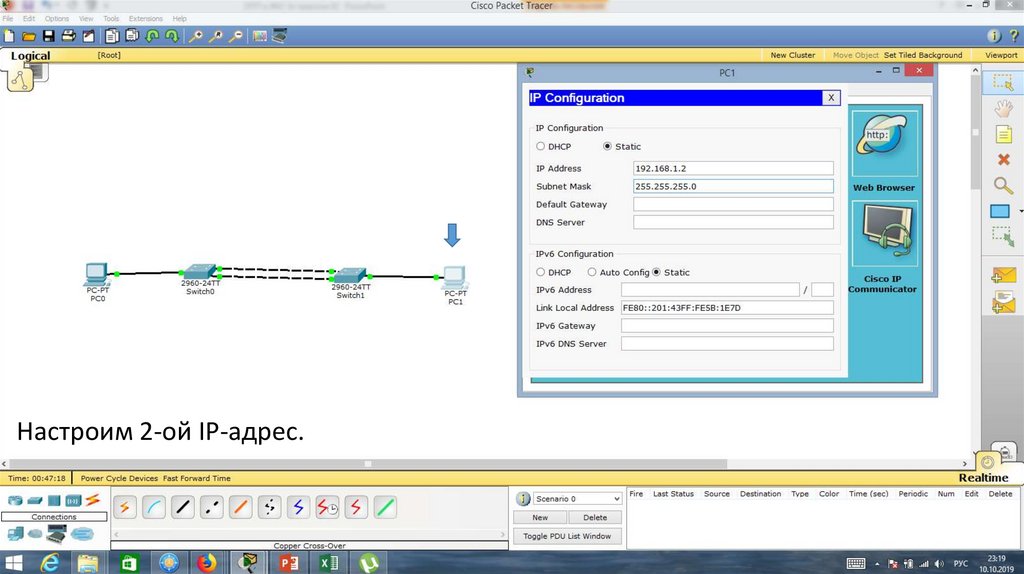Screen dimensions: 1024x574
Task: Click the New scenario button
Action: (x=539, y=517)
